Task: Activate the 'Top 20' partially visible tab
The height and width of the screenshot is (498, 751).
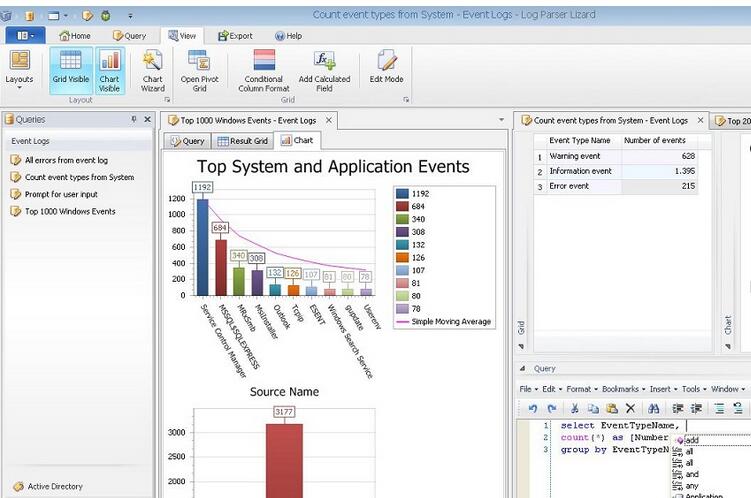Action: click(732, 121)
